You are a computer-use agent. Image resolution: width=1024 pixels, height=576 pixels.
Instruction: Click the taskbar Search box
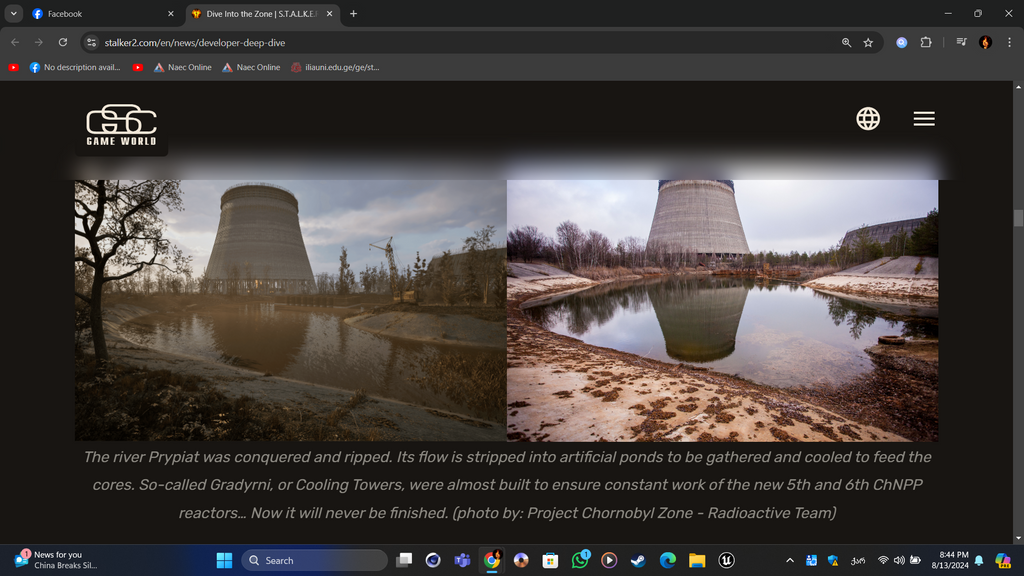pos(314,560)
